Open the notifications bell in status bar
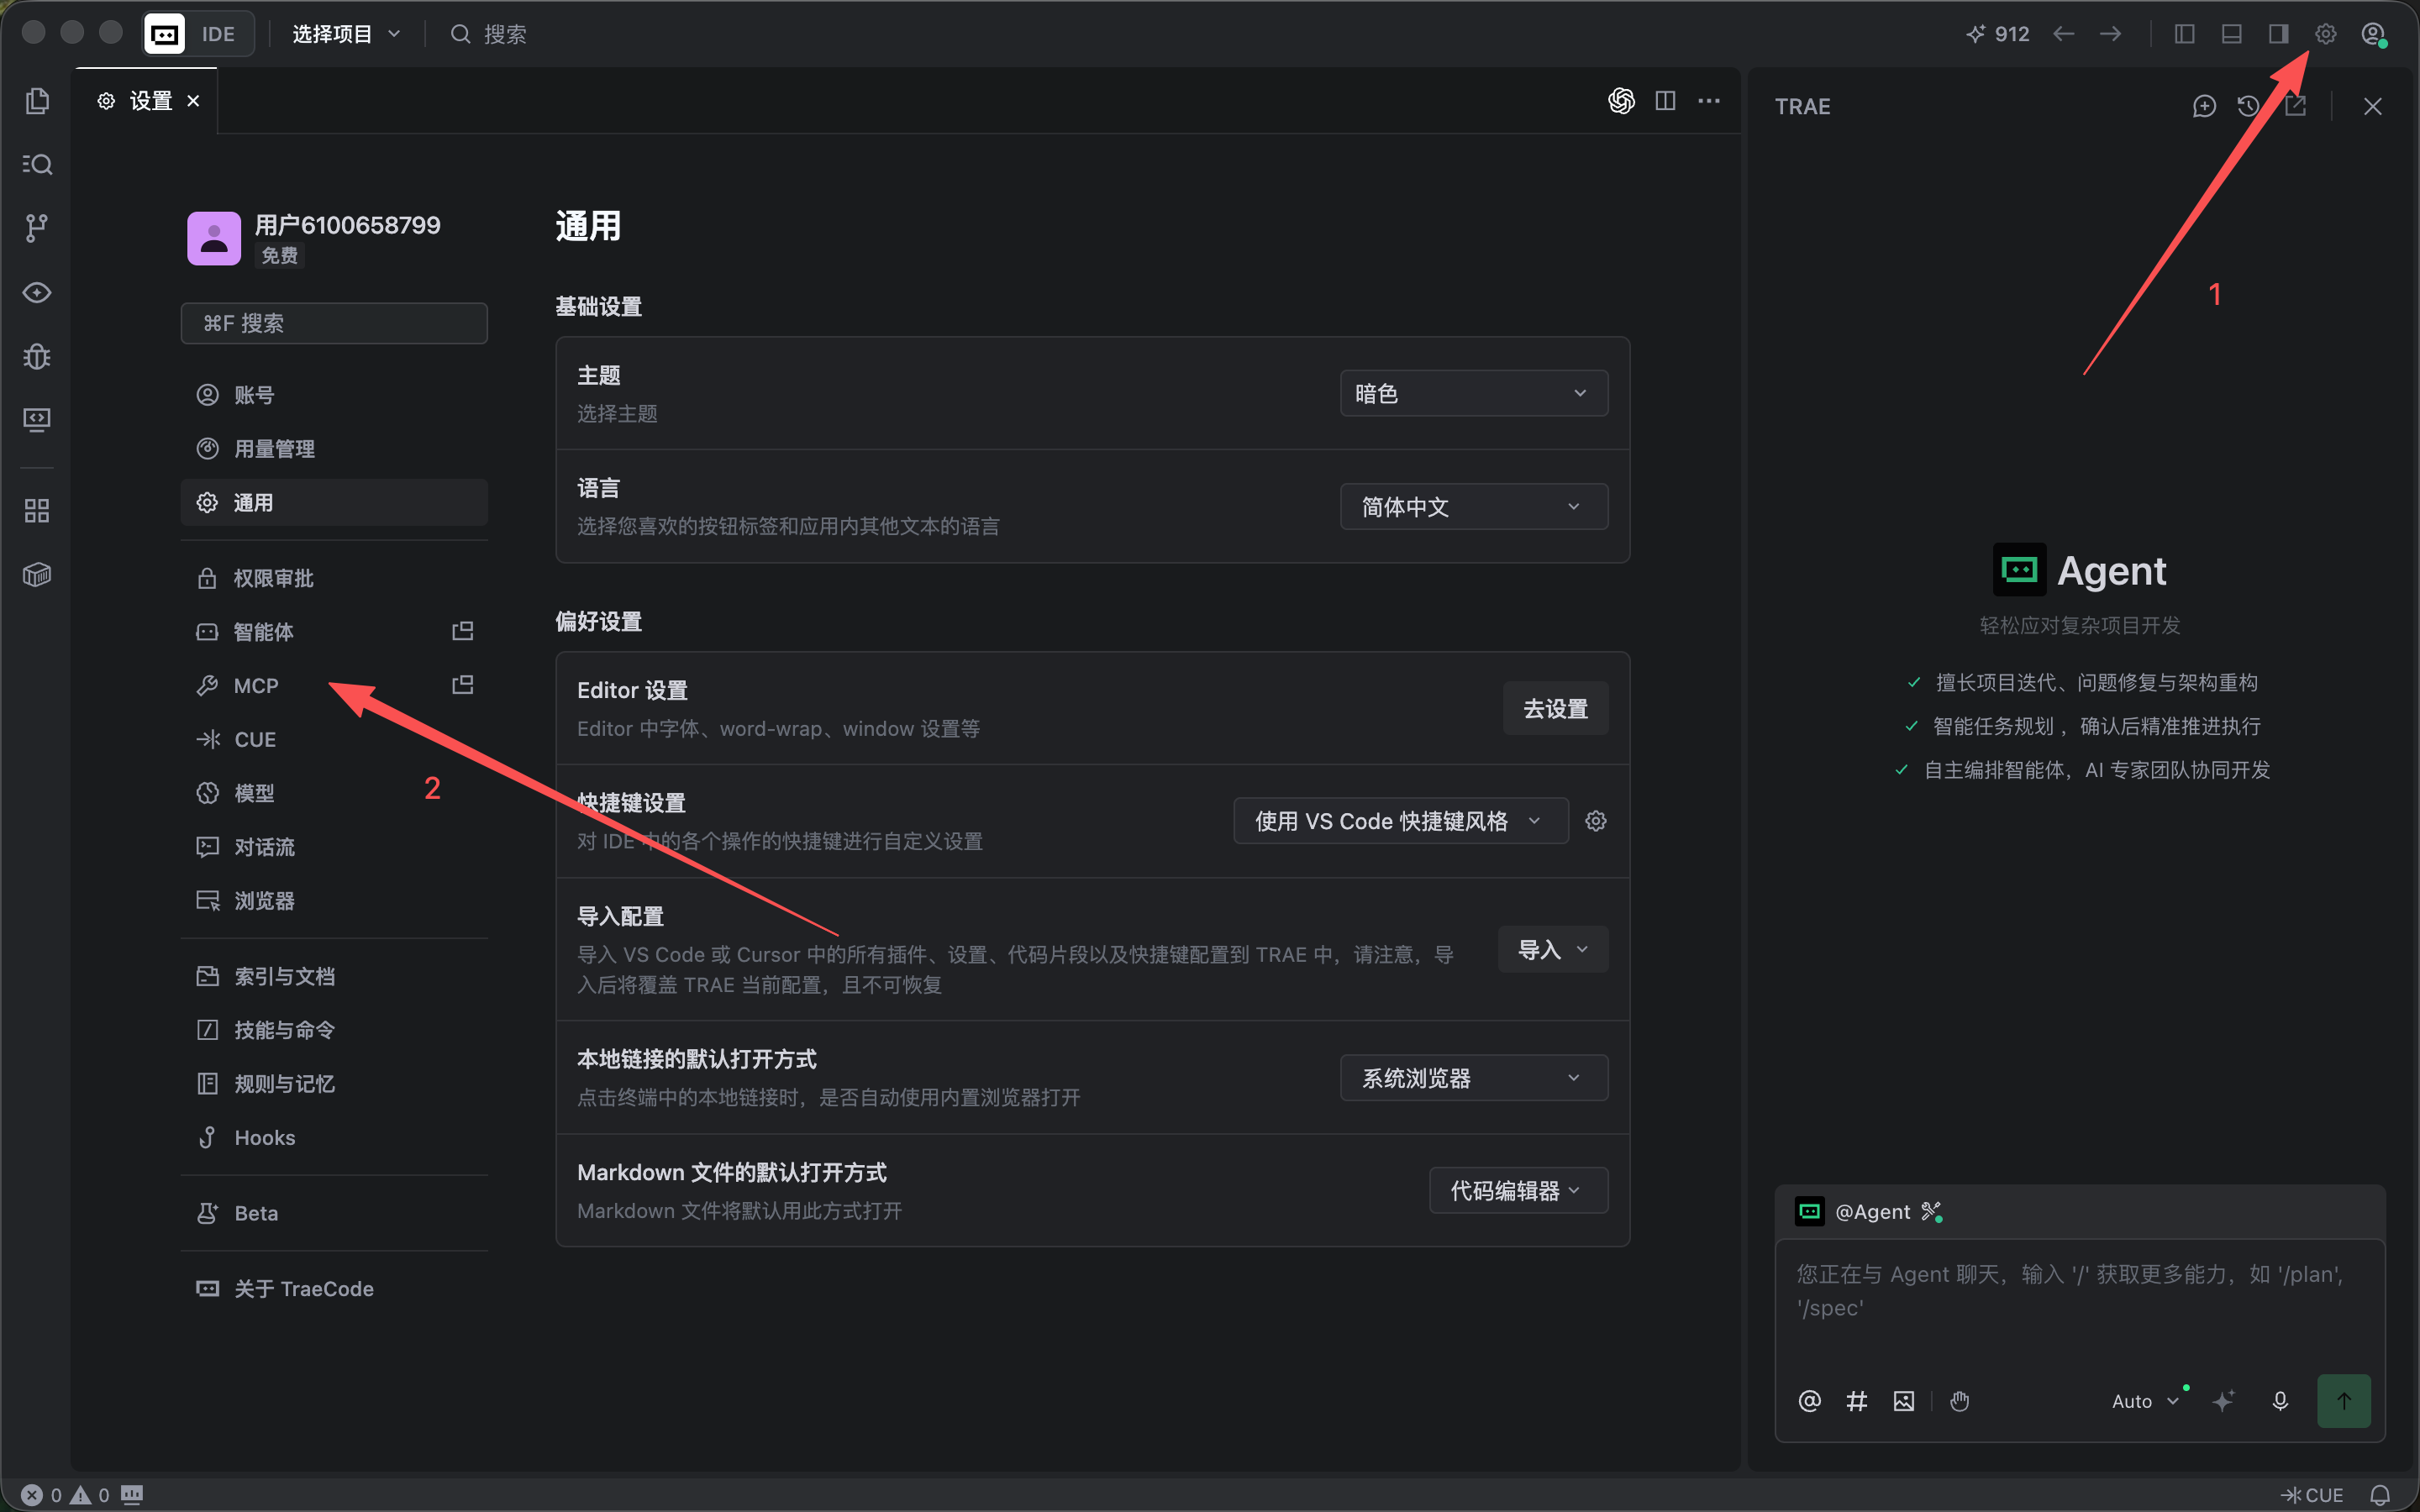Image resolution: width=2420 pixels, height=1512 pixels. tap(2380, 1495)
